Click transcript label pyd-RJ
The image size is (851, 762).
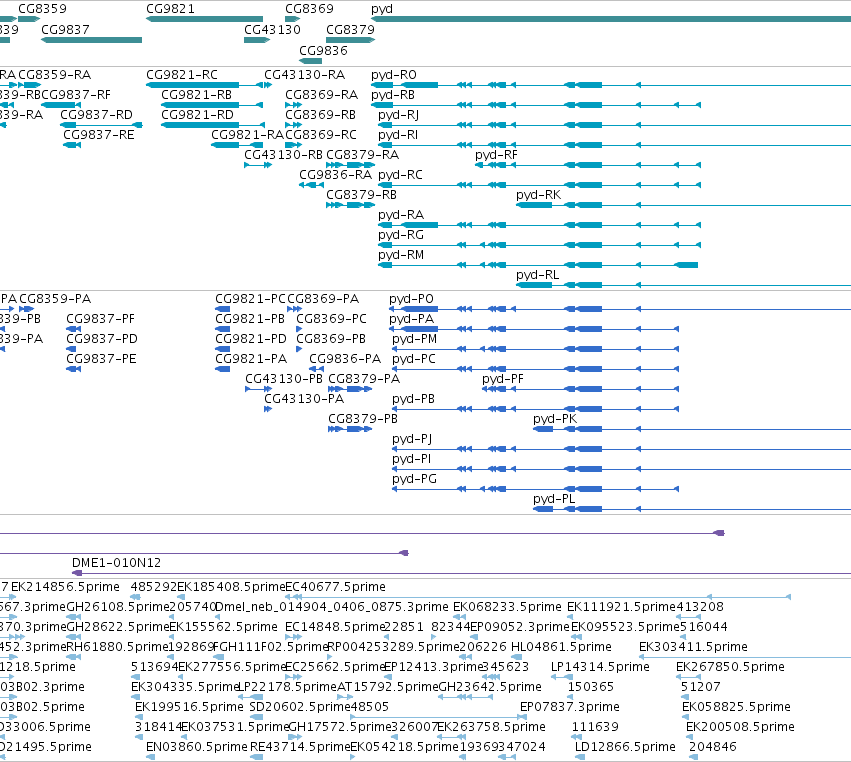coord(398,115)
